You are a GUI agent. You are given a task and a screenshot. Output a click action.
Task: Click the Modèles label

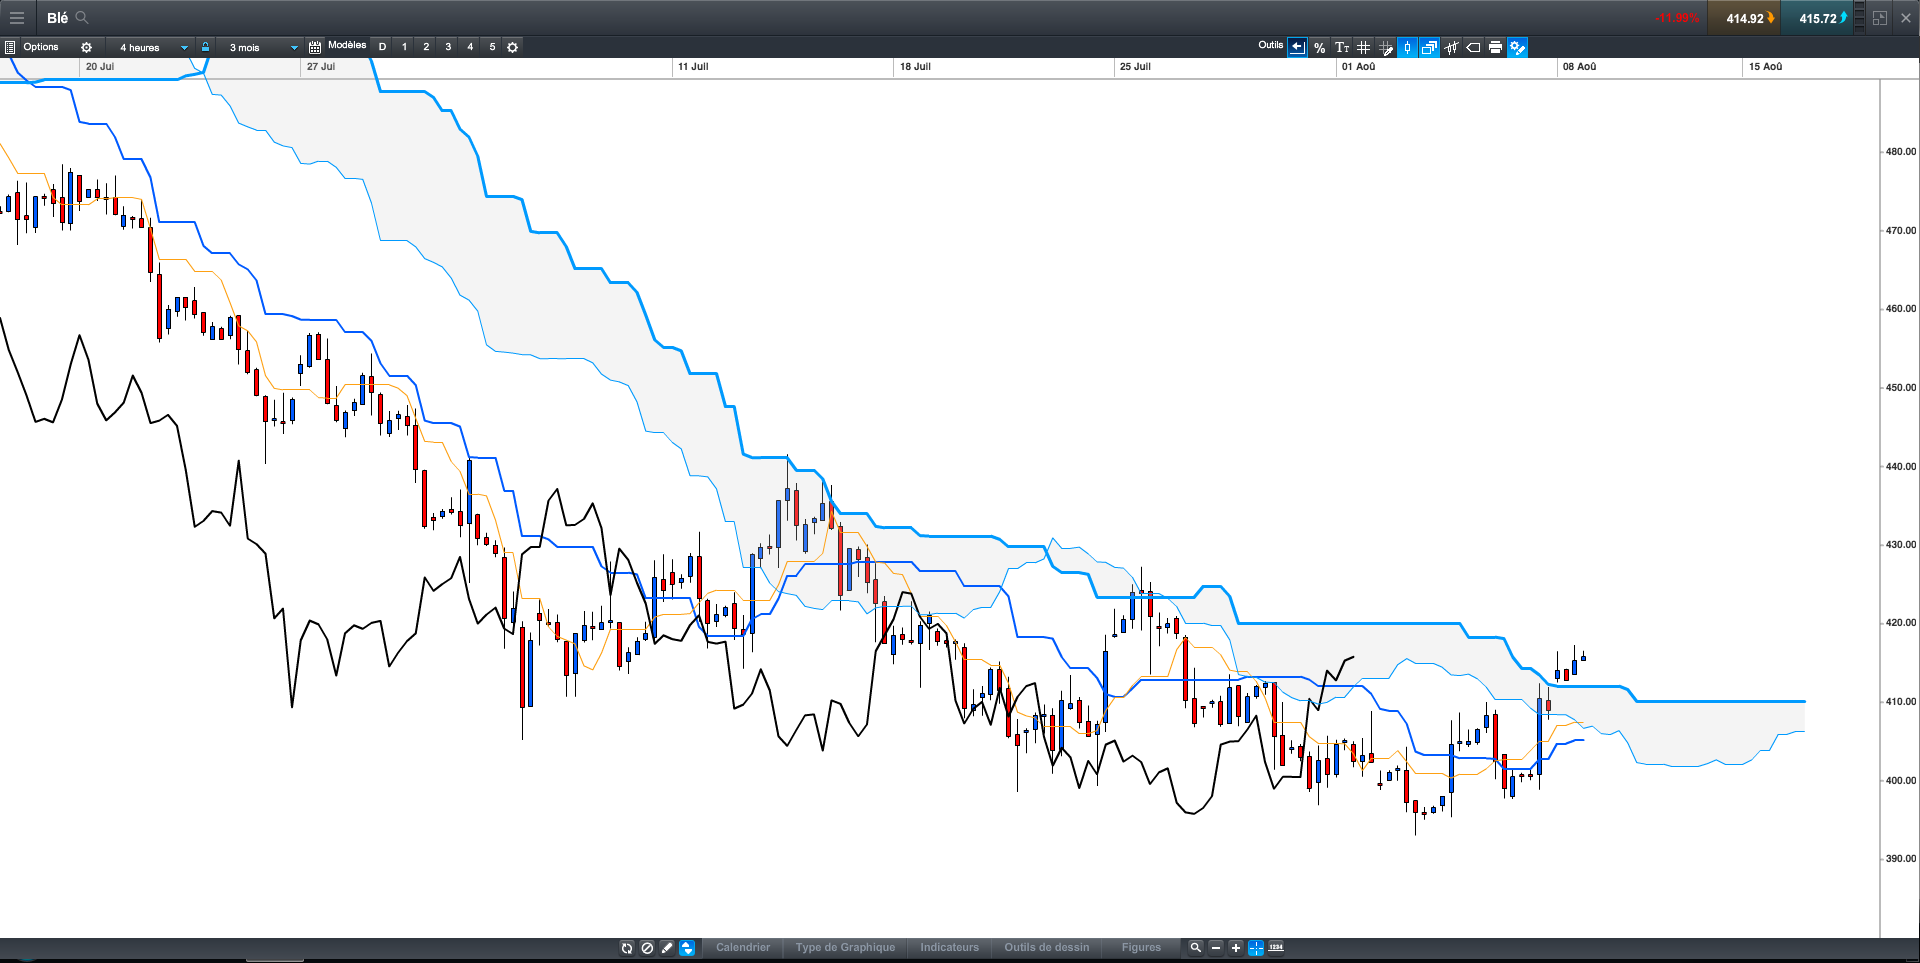click(x=347, y=46)
